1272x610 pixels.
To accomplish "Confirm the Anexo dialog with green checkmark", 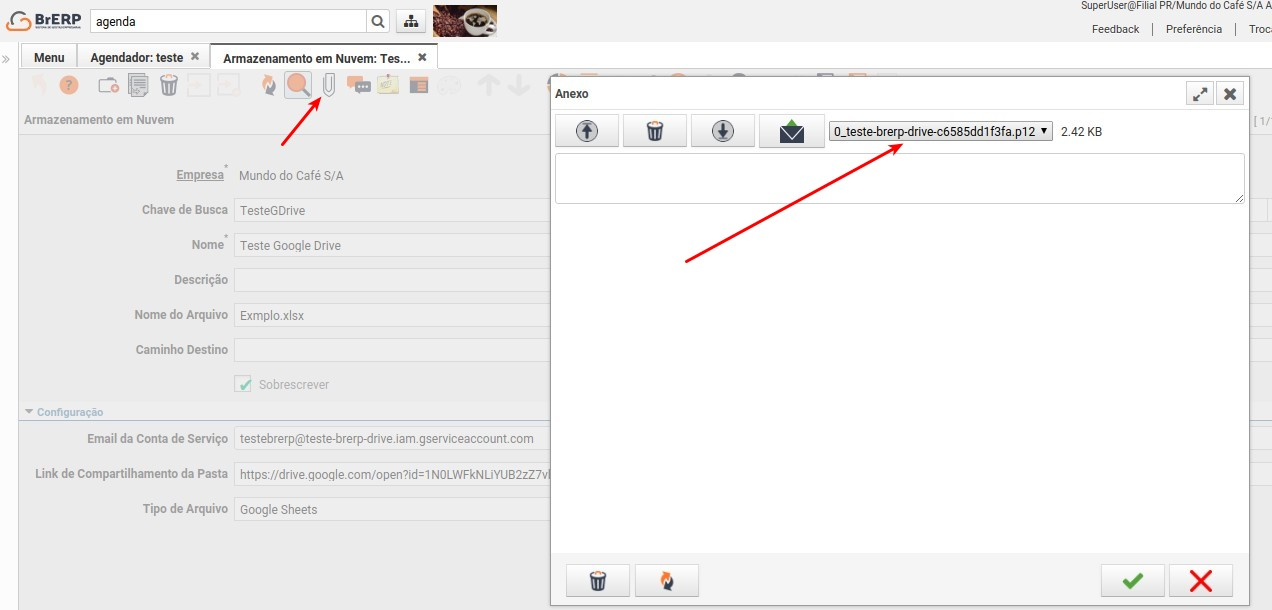I will point(1133,581).
